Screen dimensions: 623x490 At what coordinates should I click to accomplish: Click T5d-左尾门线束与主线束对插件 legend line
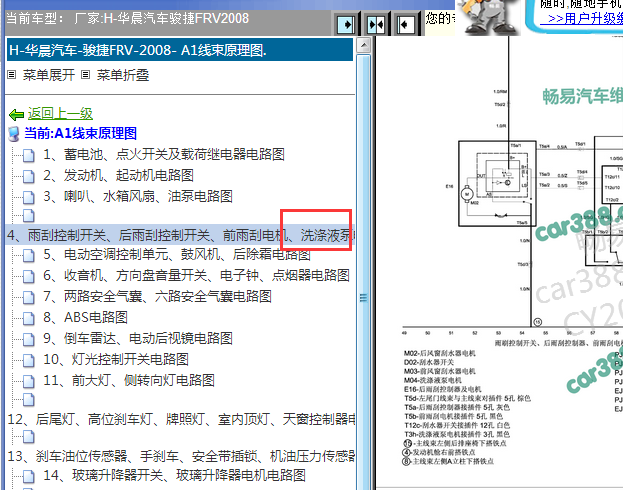click(x=467, y=398)
